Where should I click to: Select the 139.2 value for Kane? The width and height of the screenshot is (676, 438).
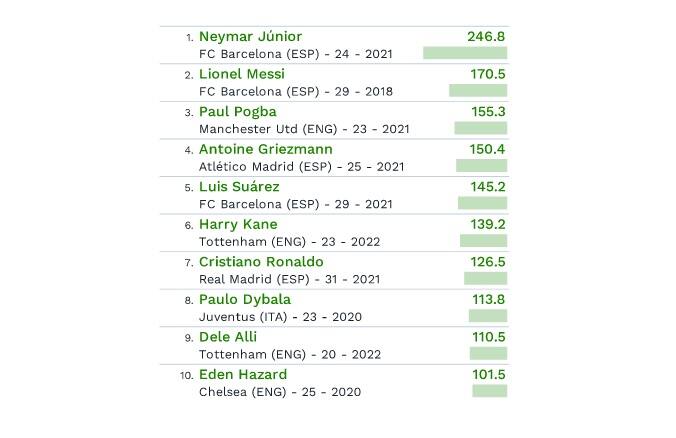coord(488,224)
